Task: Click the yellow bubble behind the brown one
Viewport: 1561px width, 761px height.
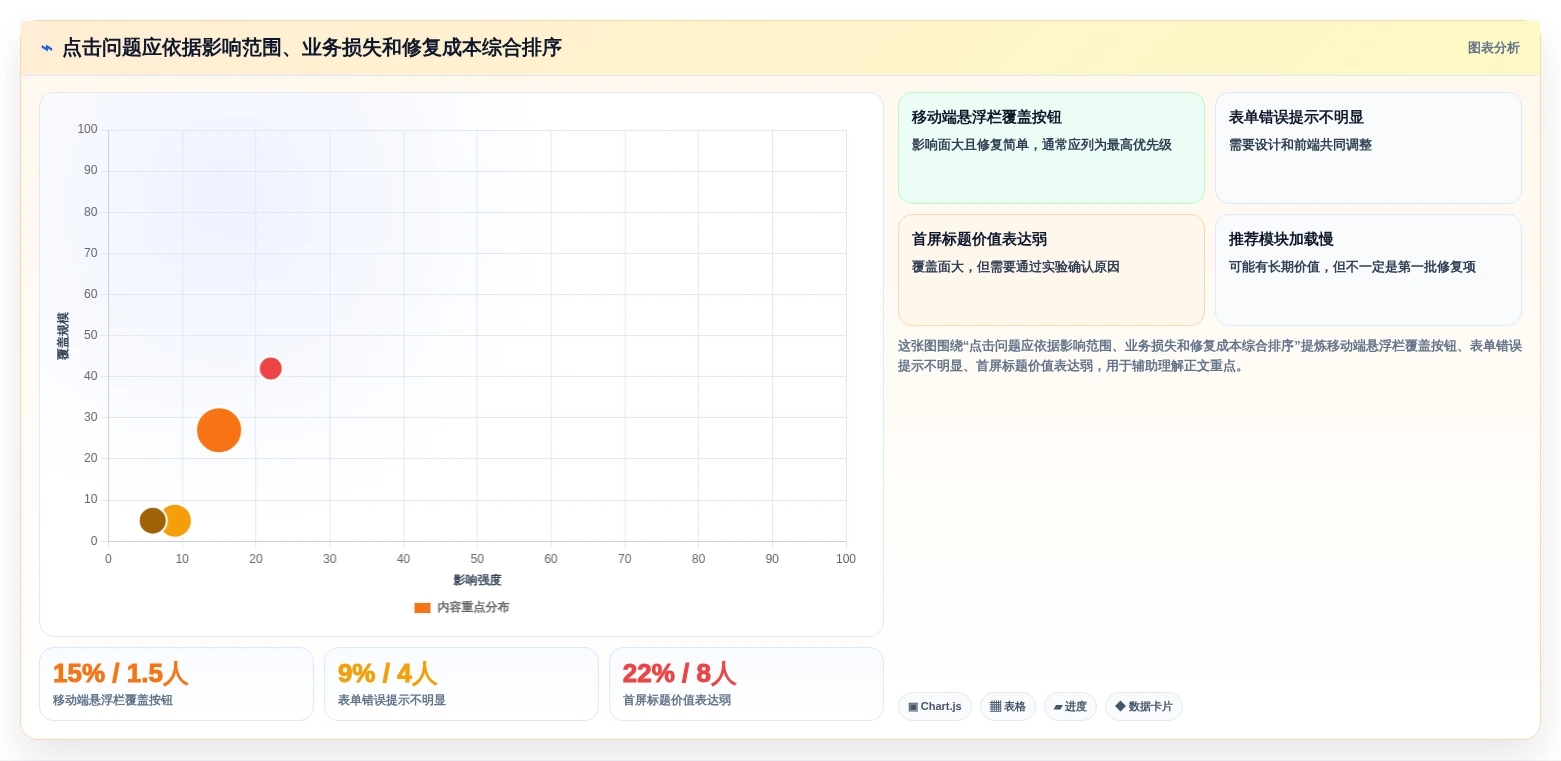Action: [x=180, y=520]
